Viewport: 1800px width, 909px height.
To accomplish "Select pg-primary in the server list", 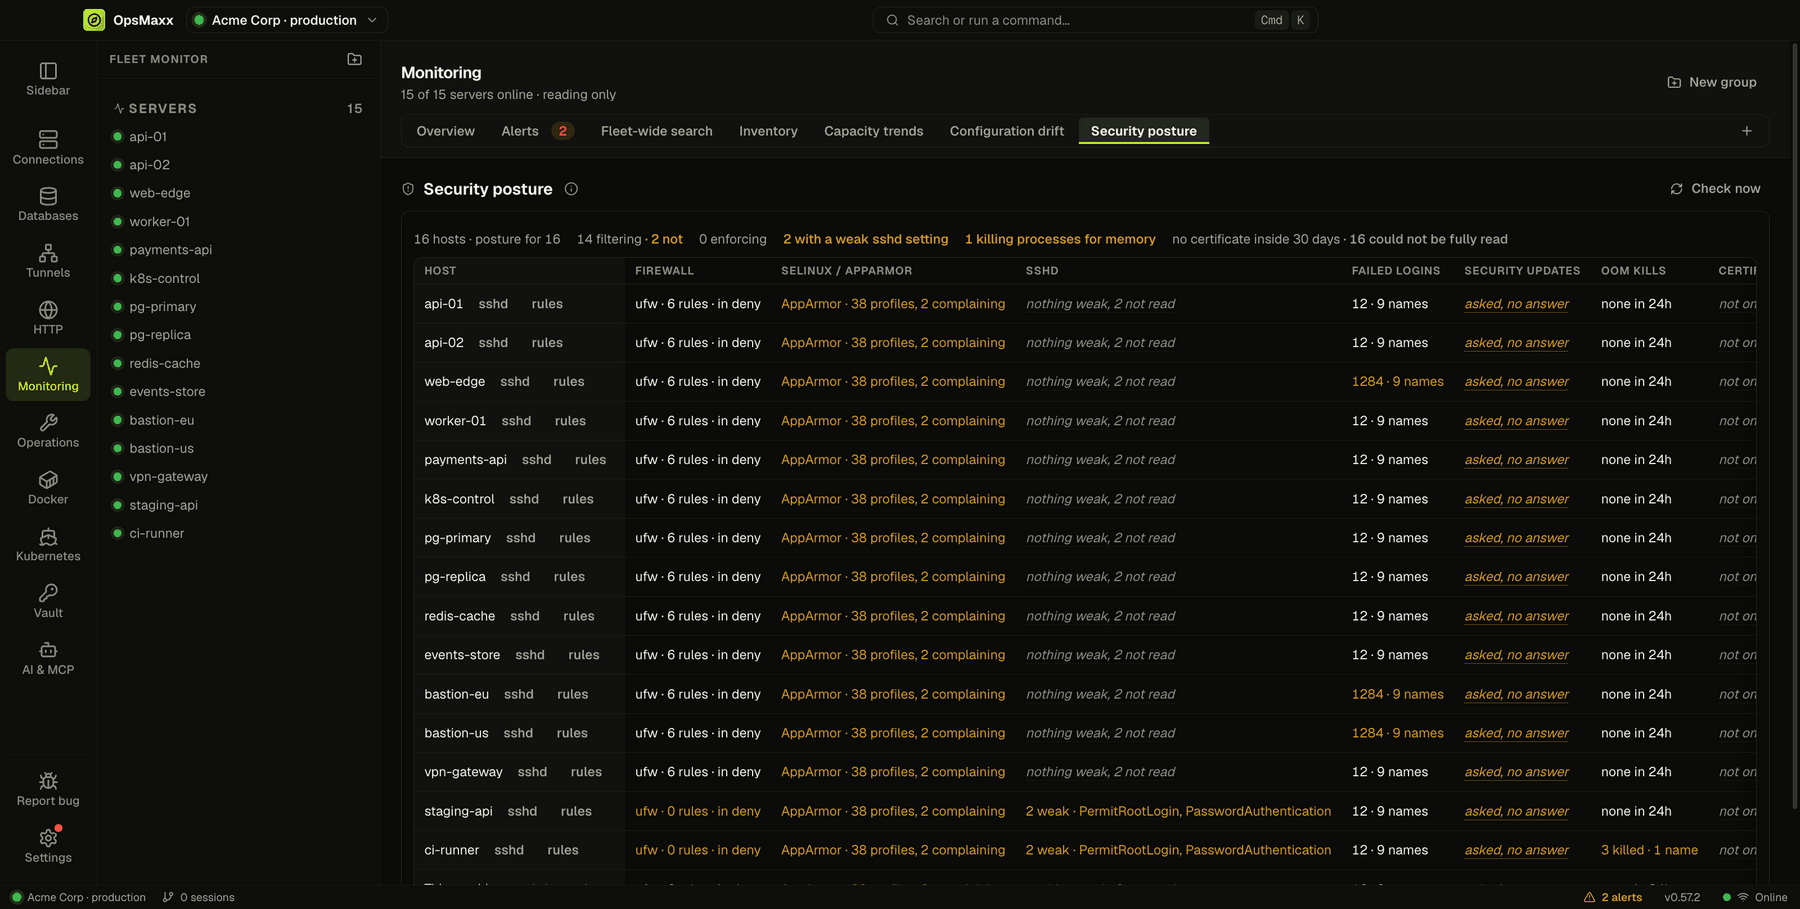I will tap(162, 307).
